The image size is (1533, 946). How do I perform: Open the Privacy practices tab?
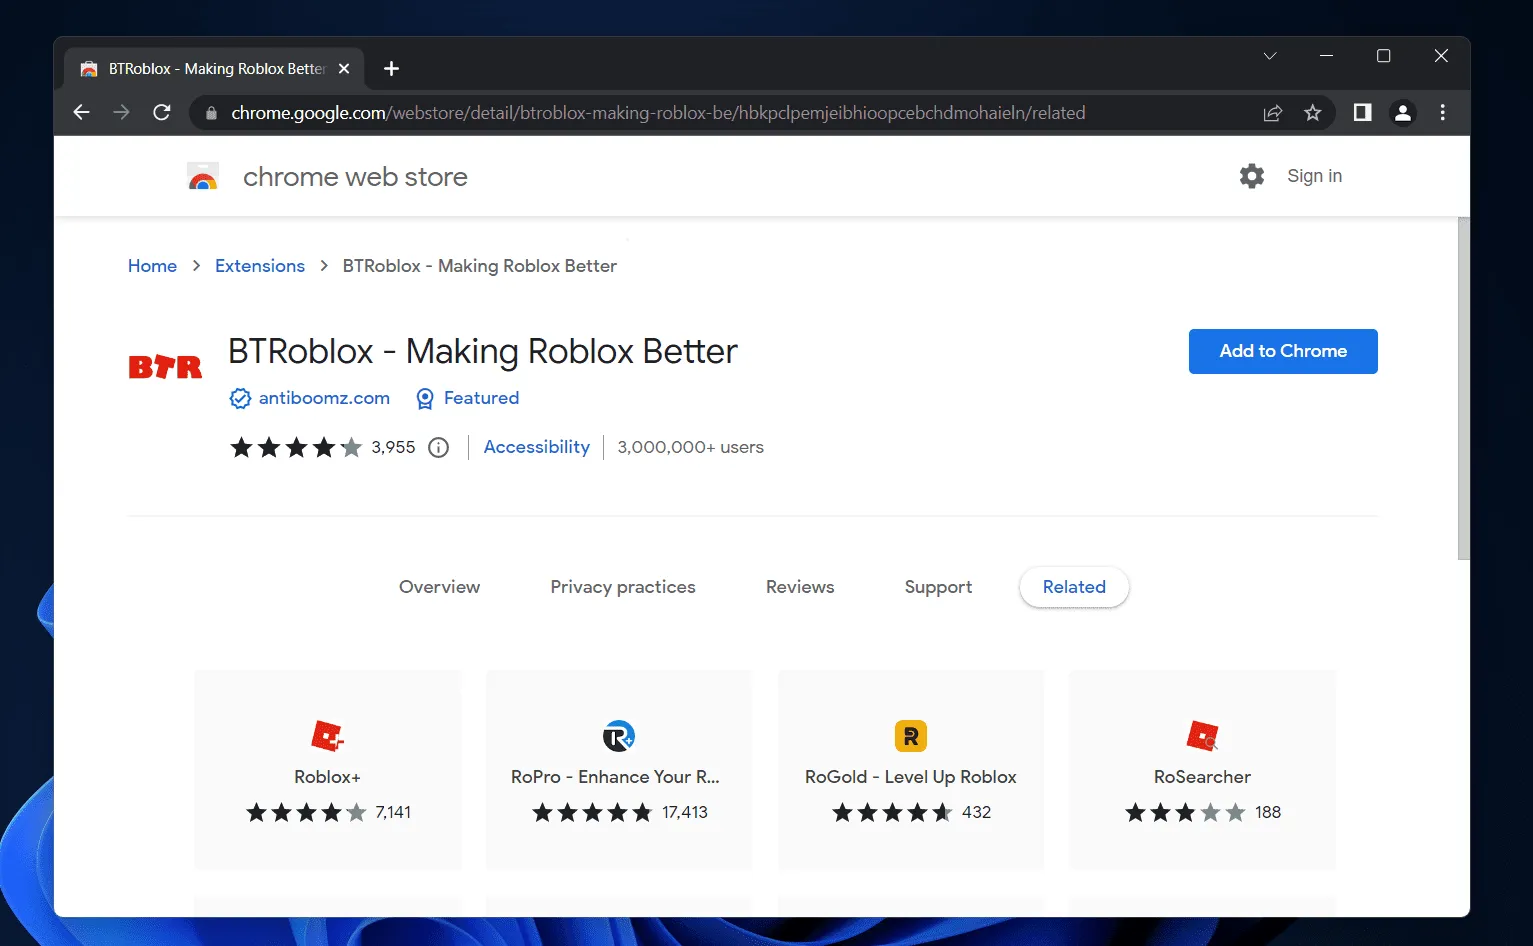(623, 587)
